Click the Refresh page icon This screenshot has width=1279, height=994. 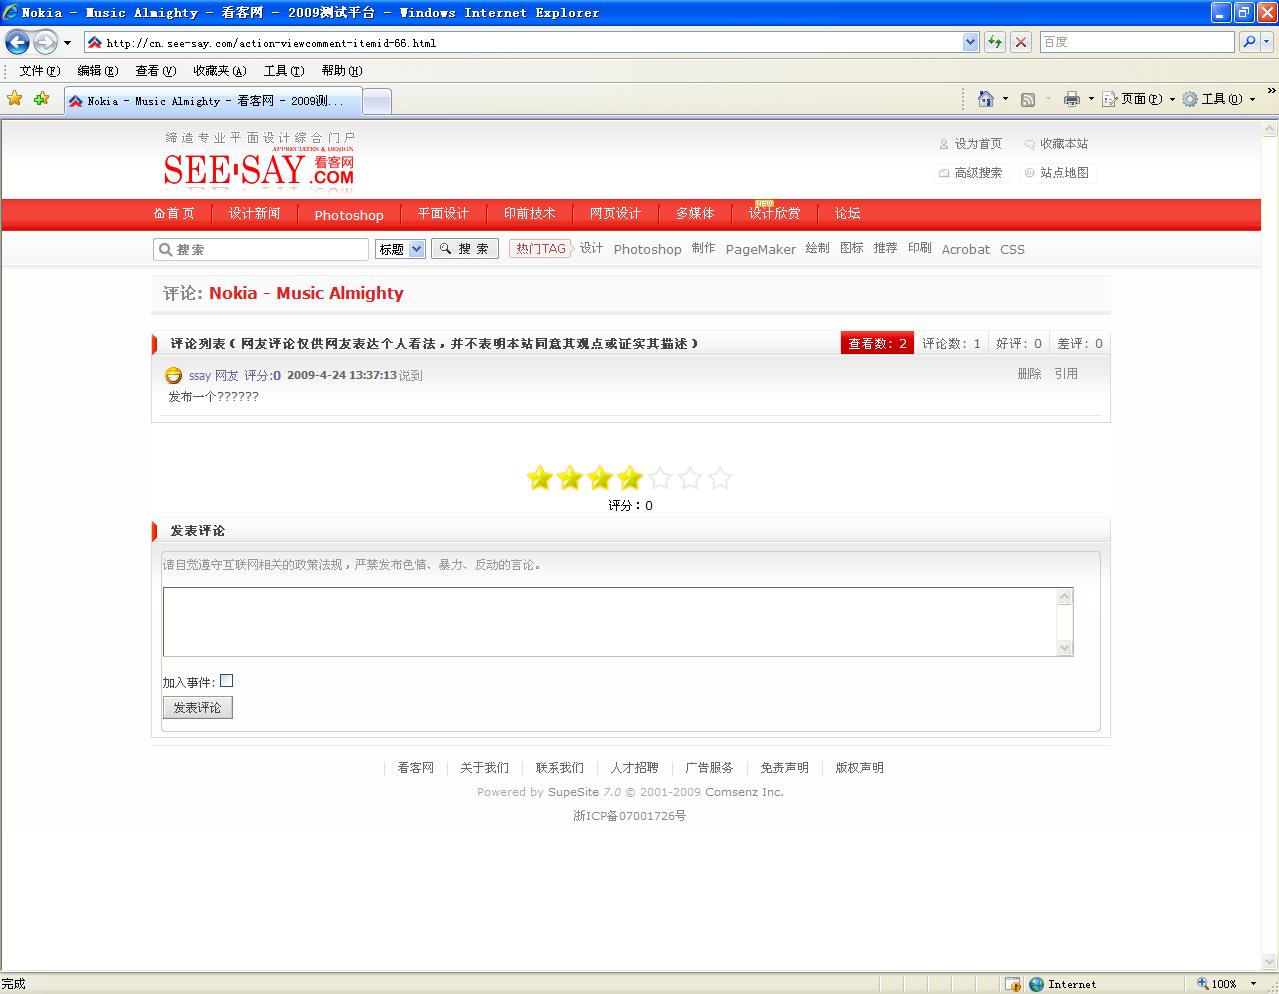click(995, 42)
